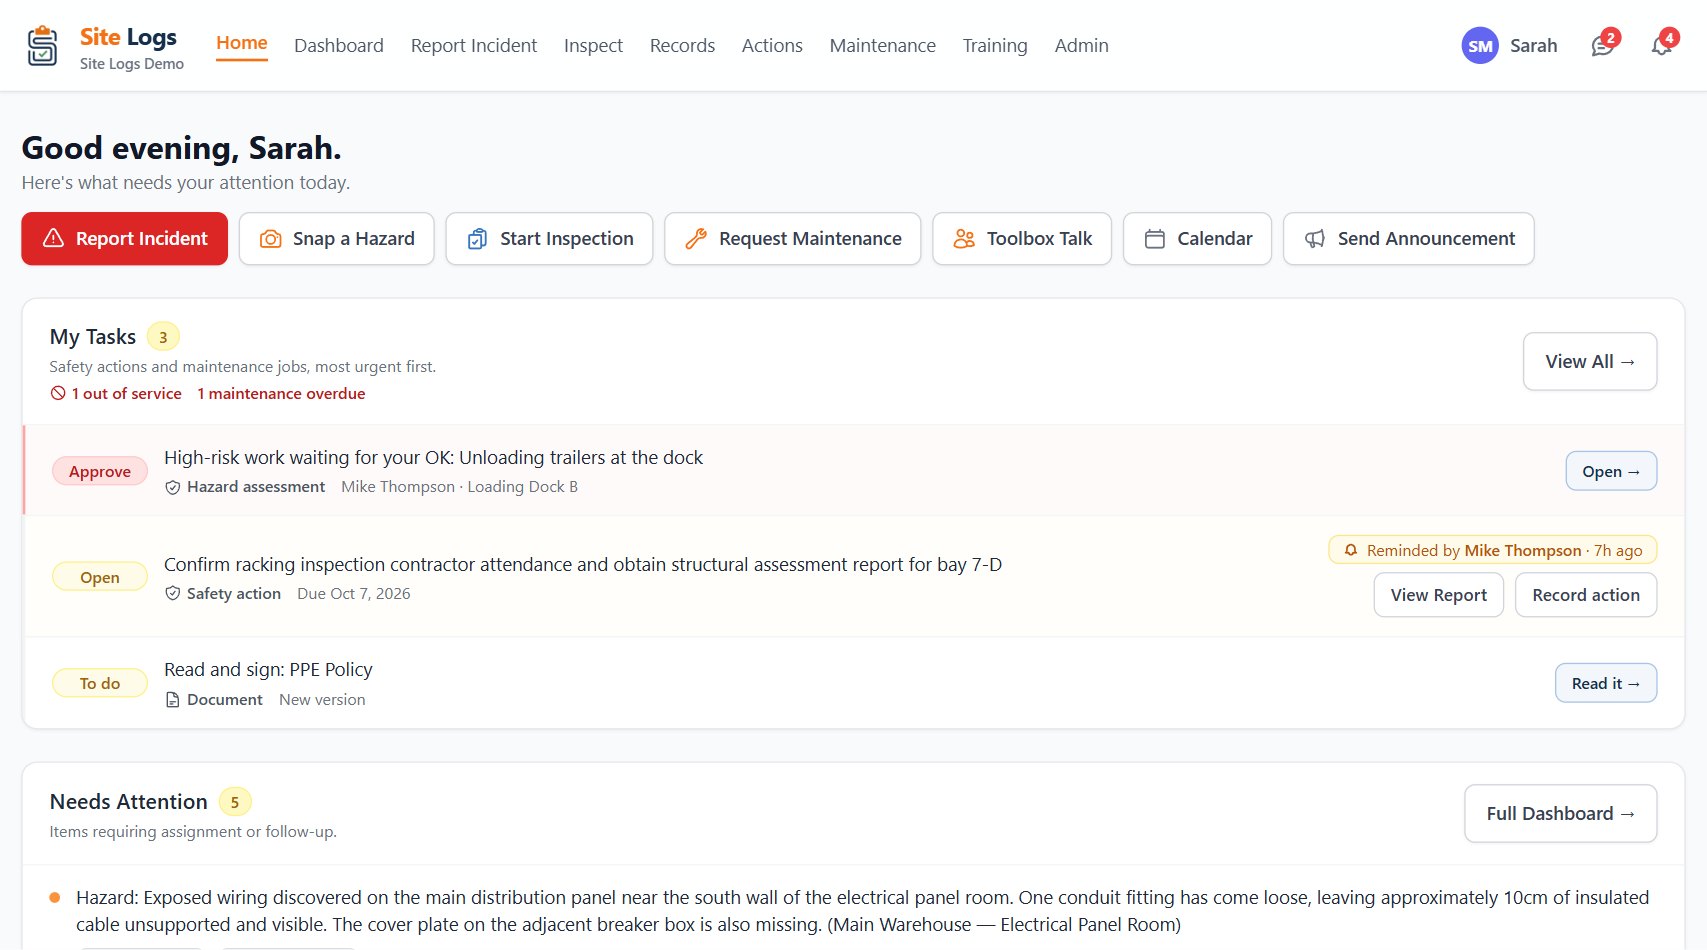Image resolution: width=1707 pixels, height=950 pixels.
Task: Click the Site Logs clipboard logo icon
Action: 42,46
